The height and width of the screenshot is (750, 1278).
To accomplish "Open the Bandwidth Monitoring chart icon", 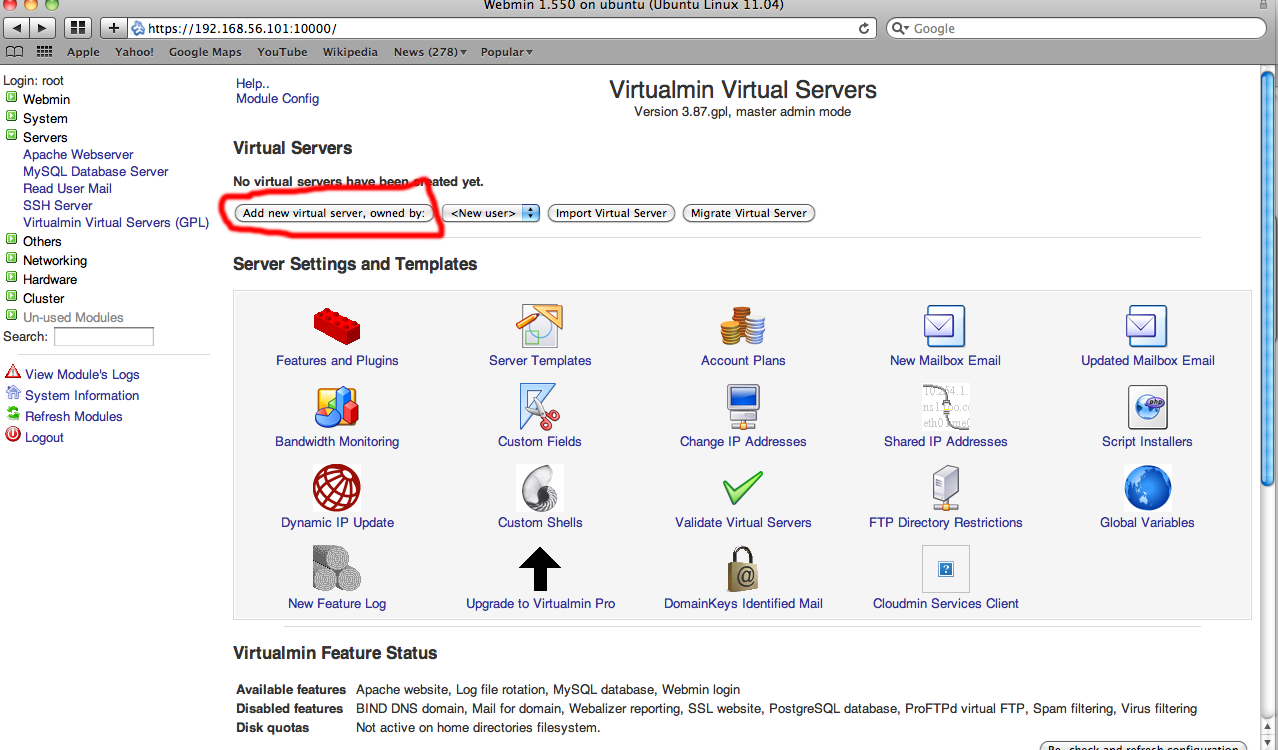I will tap(337, 407).
